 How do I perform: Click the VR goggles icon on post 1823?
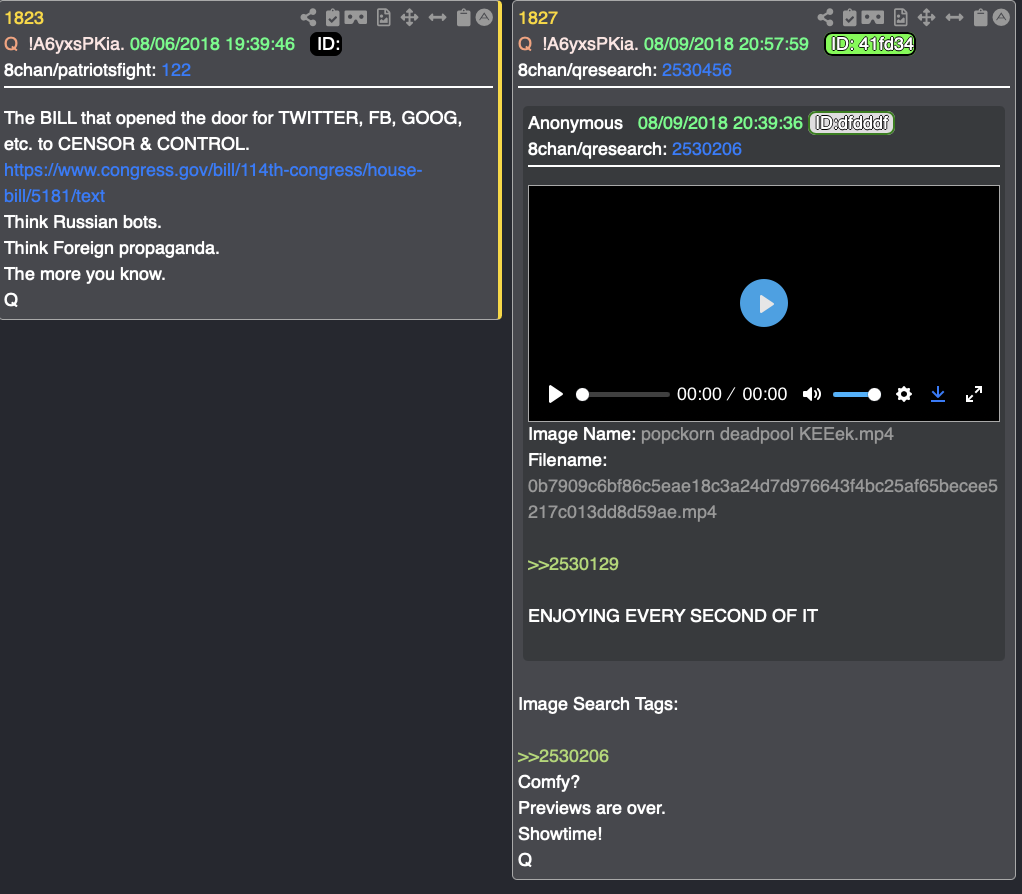pos(356,18)
